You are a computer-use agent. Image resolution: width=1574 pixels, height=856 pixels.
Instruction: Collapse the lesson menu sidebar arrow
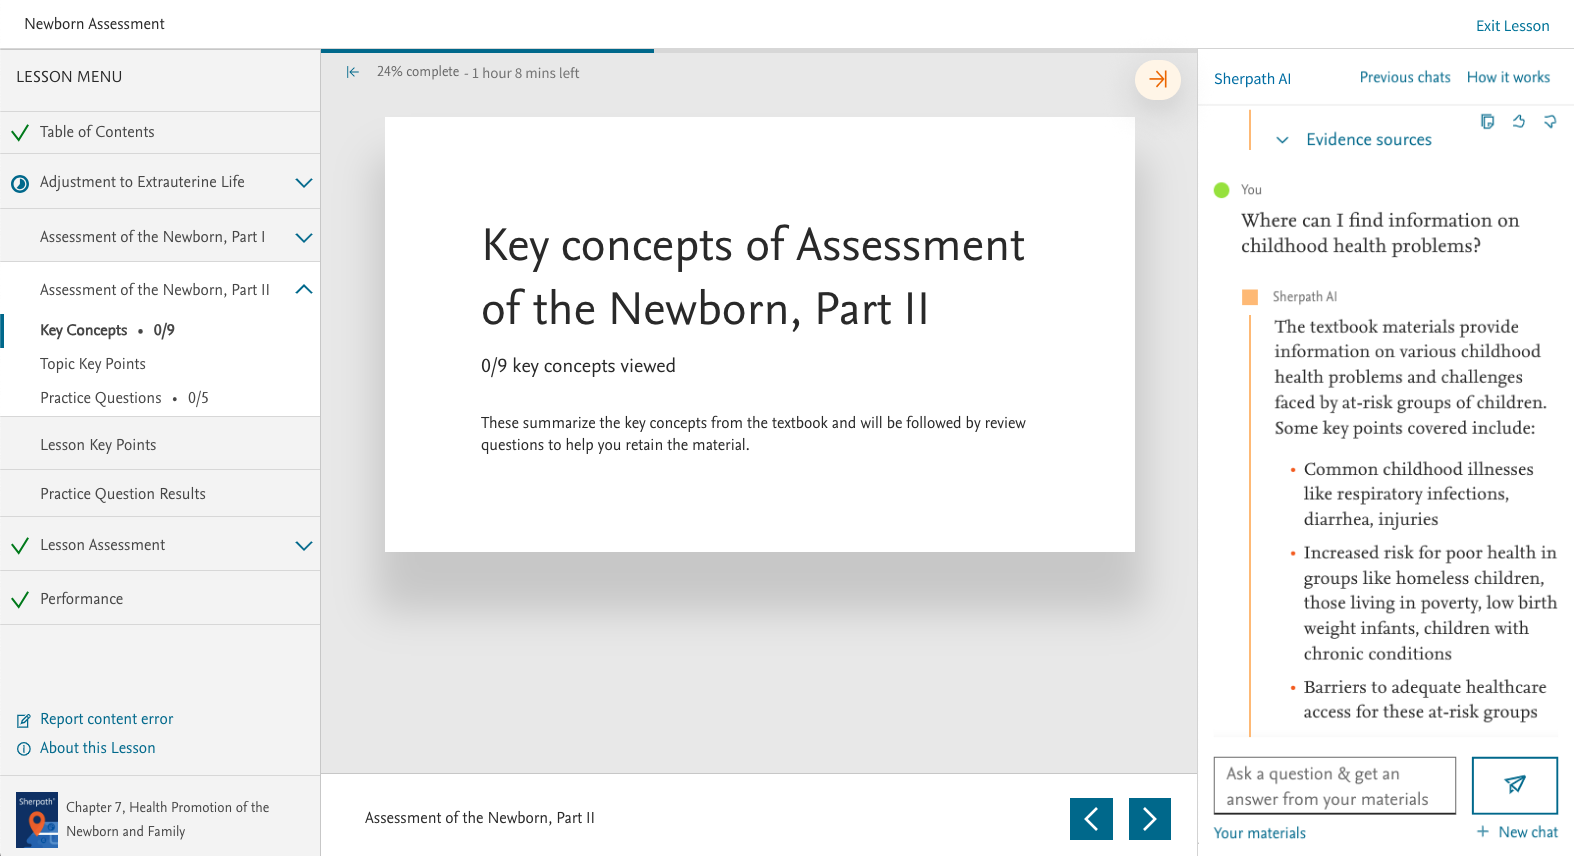[352, 72]
